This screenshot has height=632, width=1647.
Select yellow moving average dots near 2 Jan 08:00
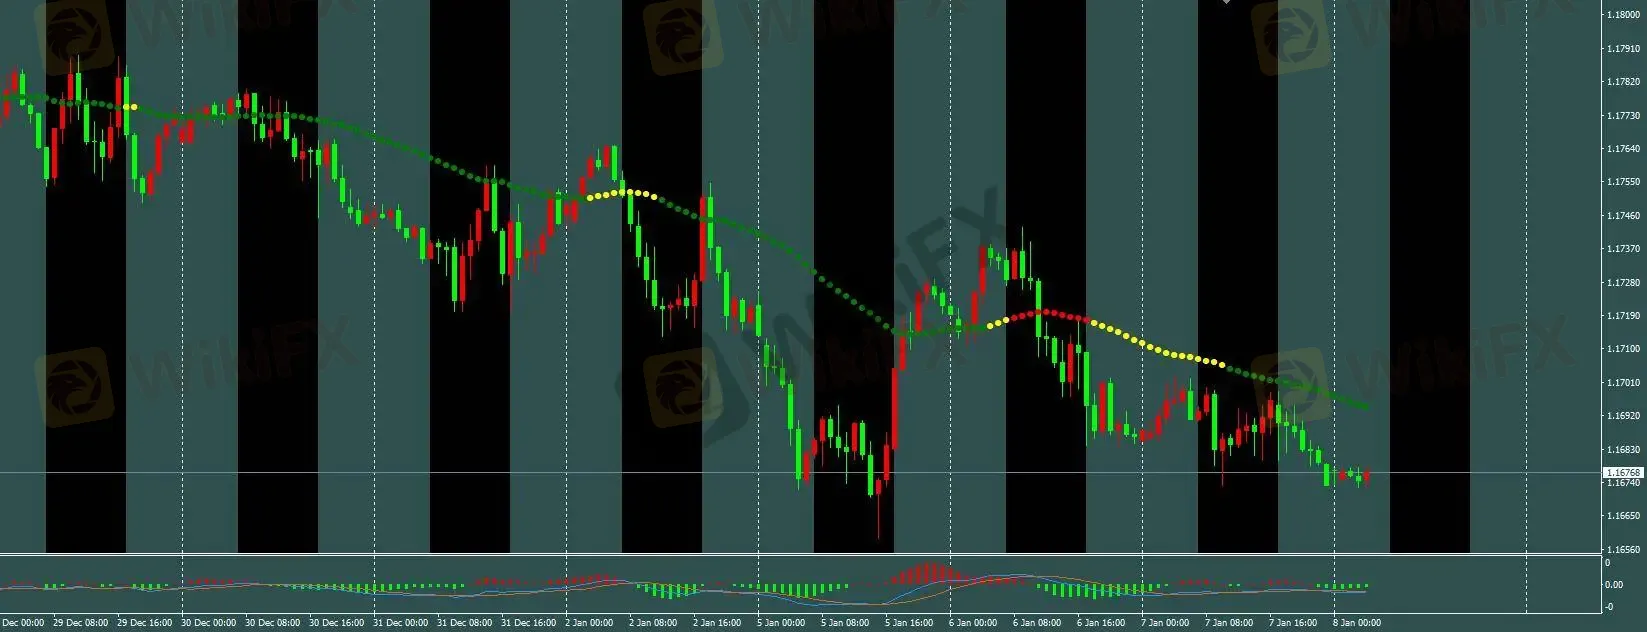[x=622, y=193]
